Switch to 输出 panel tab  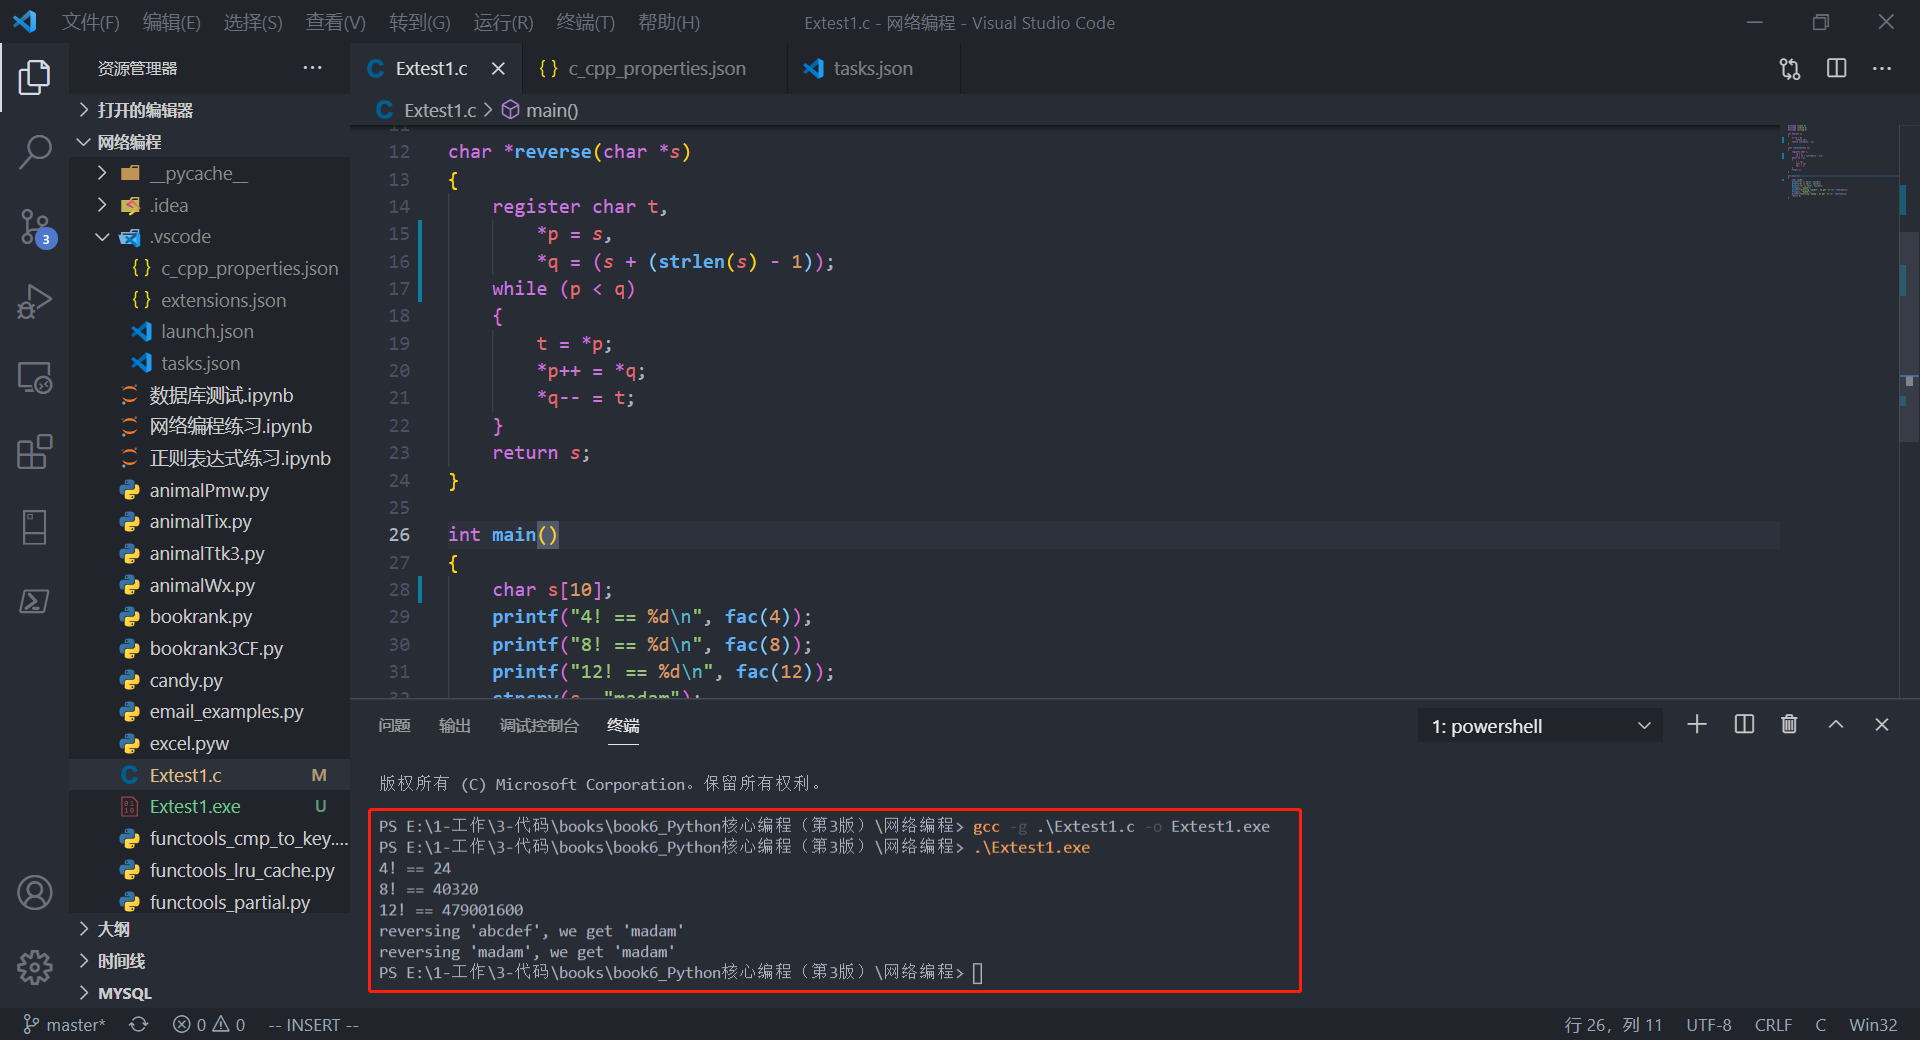[455, 725]
